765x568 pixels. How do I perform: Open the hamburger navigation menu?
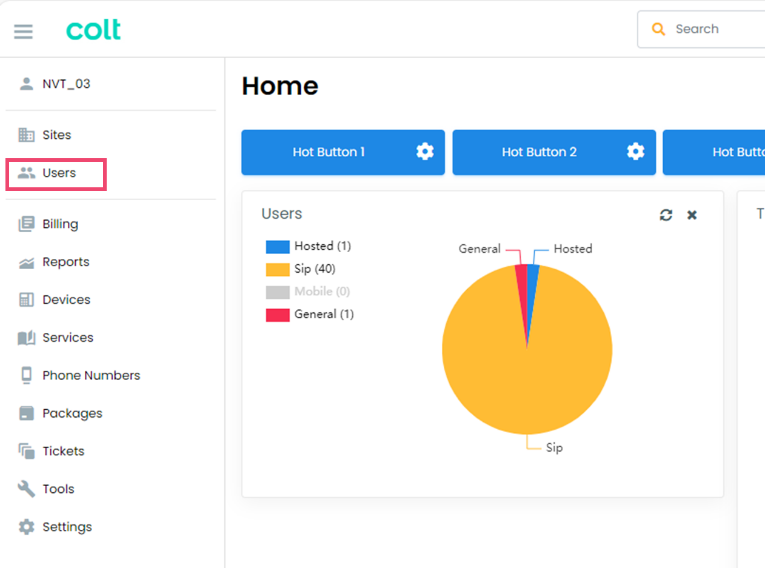click(x=23, y=32)
